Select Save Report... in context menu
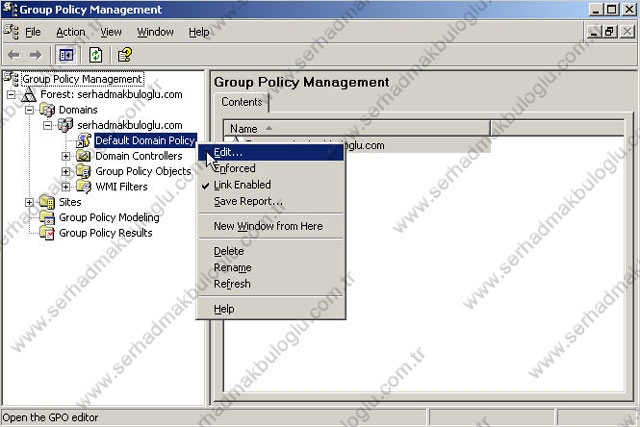640x427 pixels. click(271, 201)
